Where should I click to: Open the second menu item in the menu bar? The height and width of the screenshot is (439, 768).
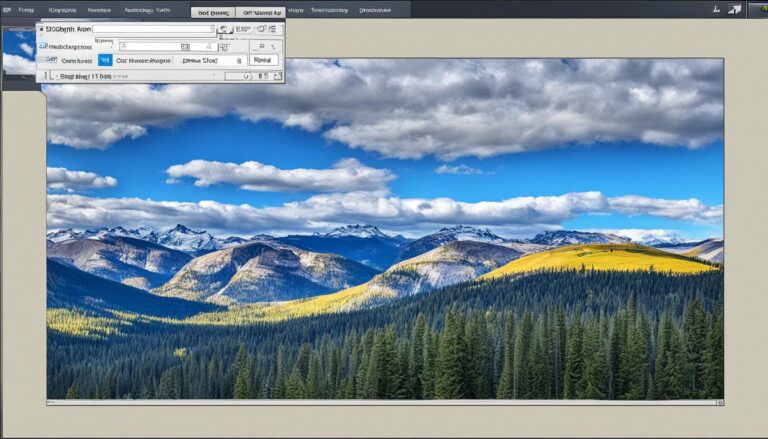click(60, 10)
